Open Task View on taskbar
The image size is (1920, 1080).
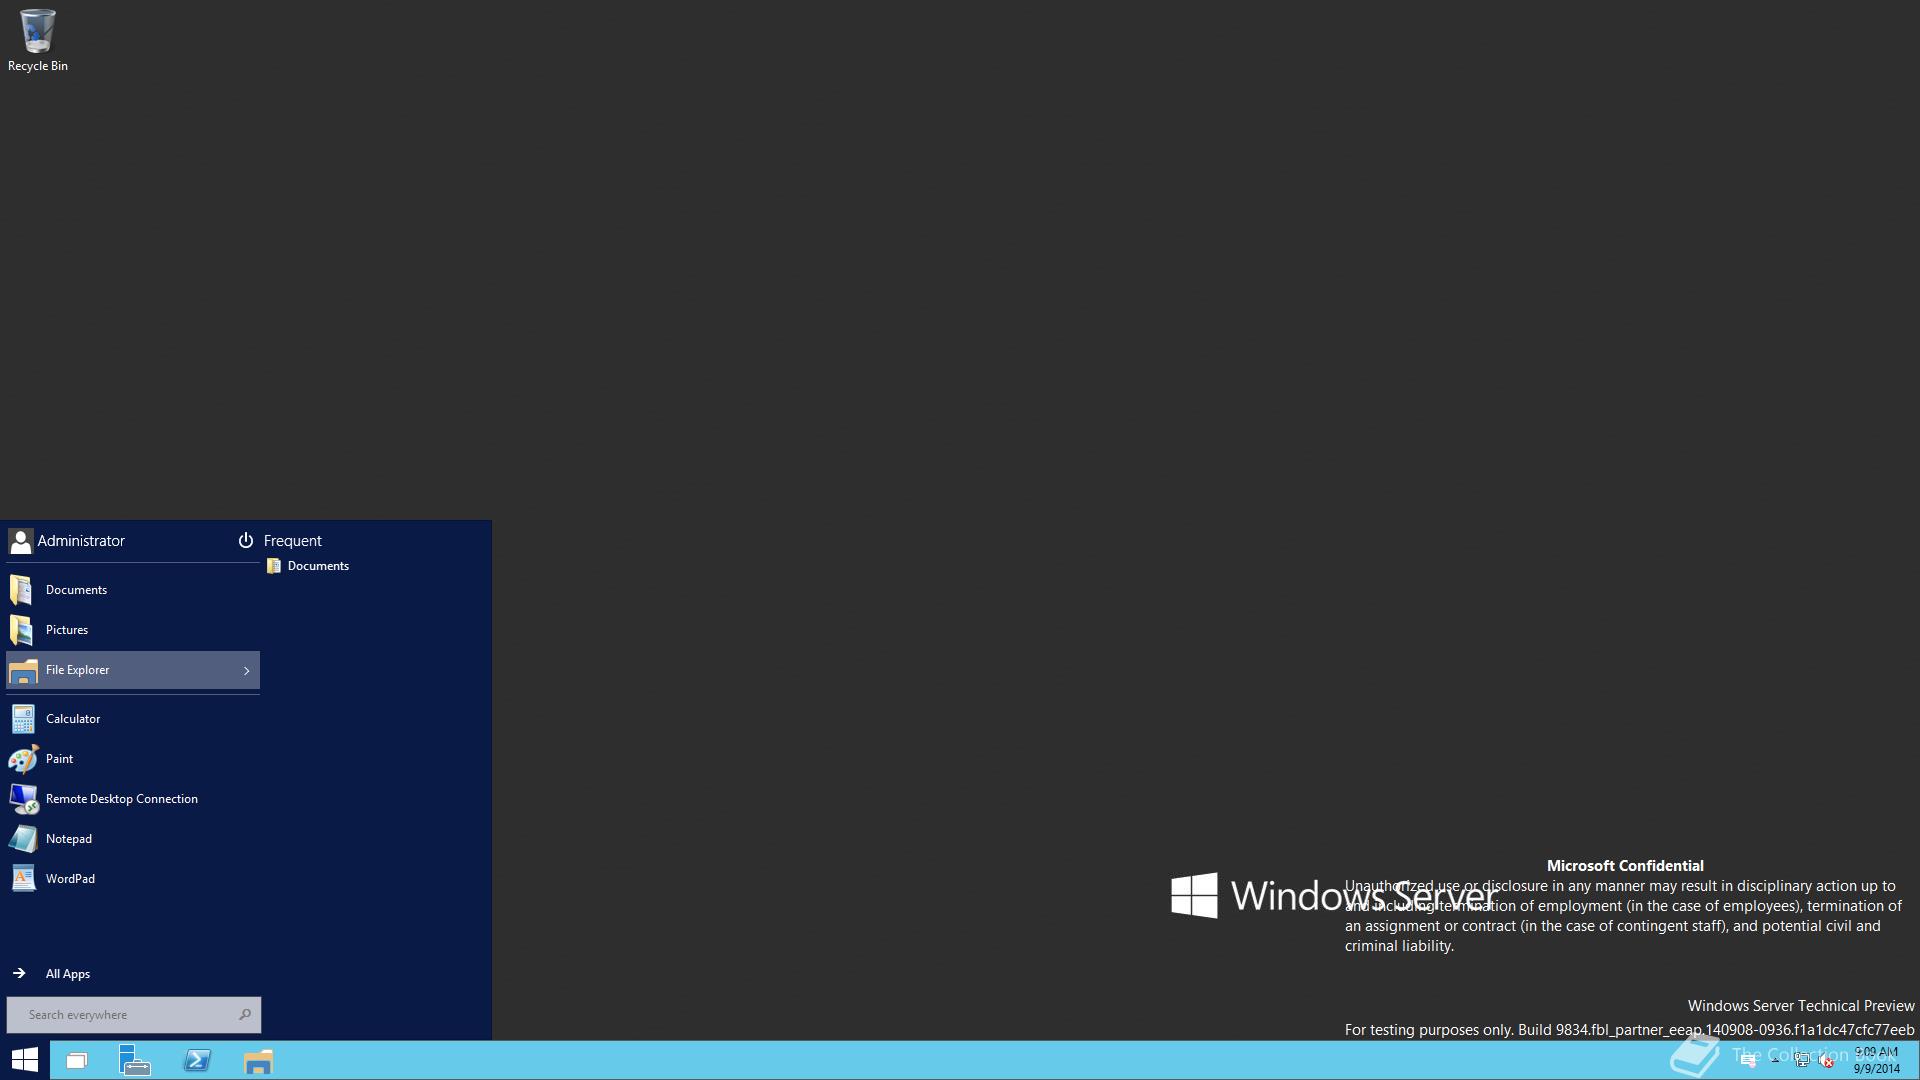click(77, 1060)
